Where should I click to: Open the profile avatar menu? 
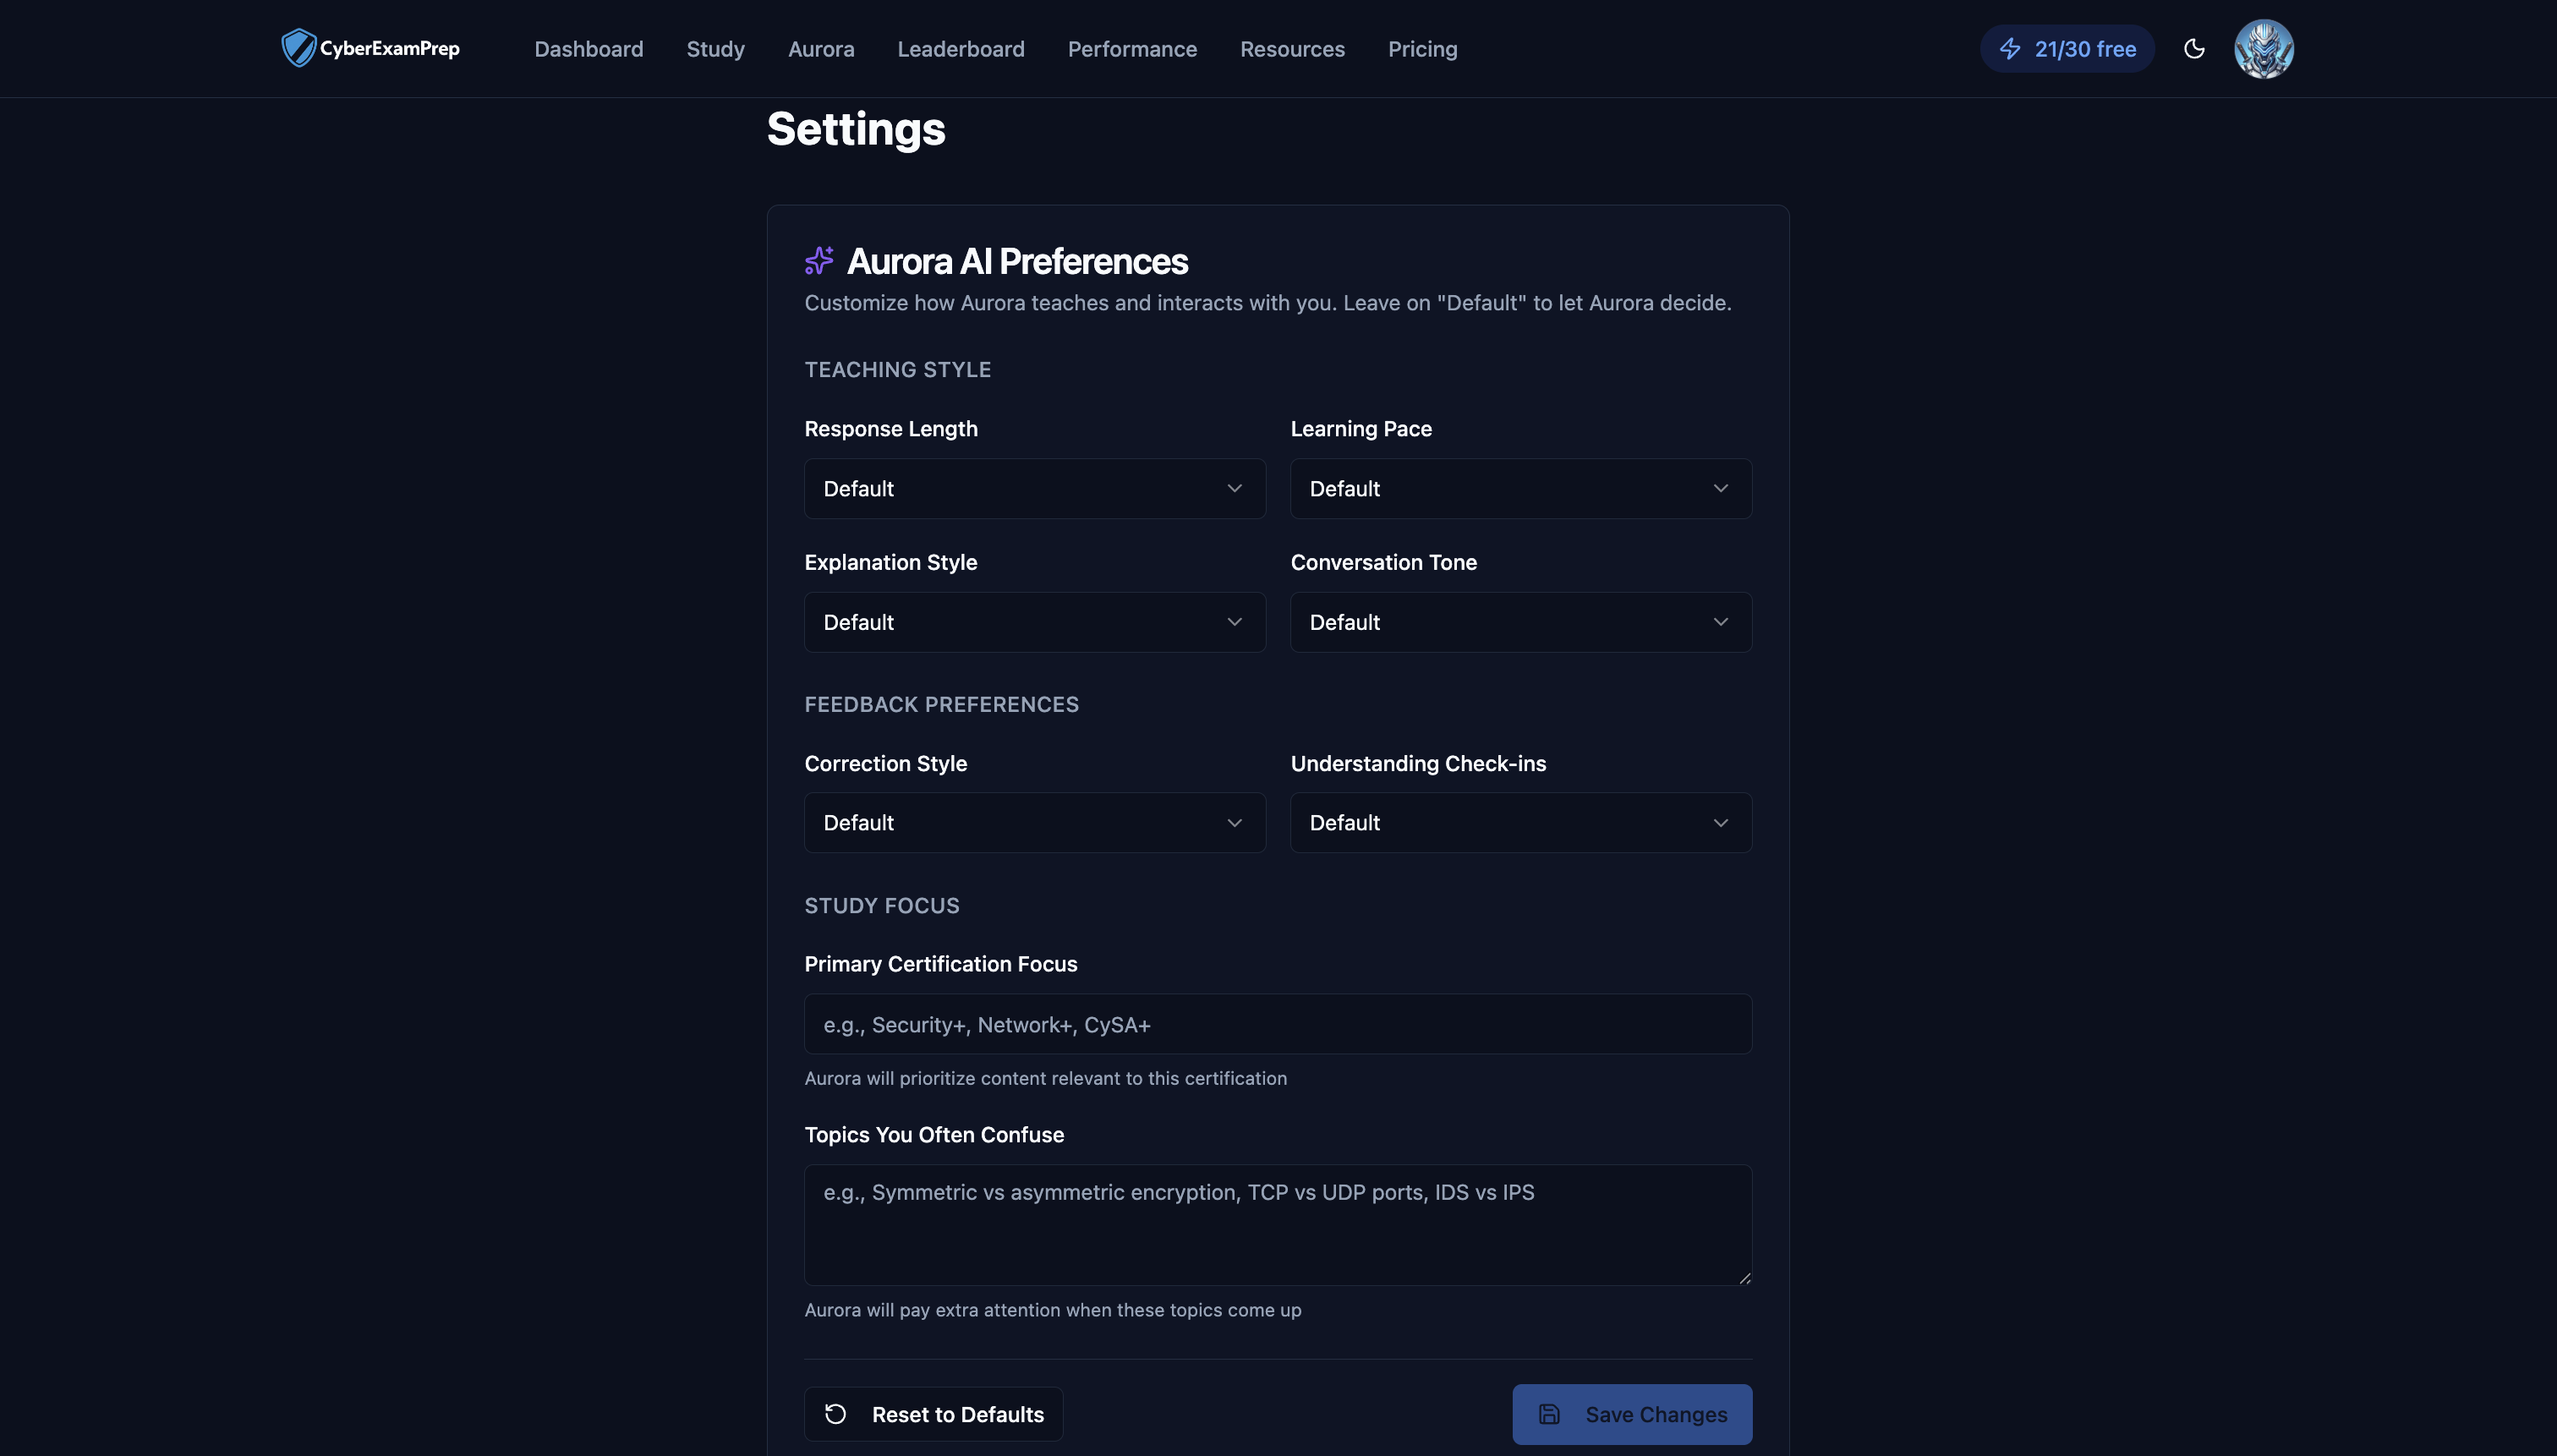click(2264, 48)
